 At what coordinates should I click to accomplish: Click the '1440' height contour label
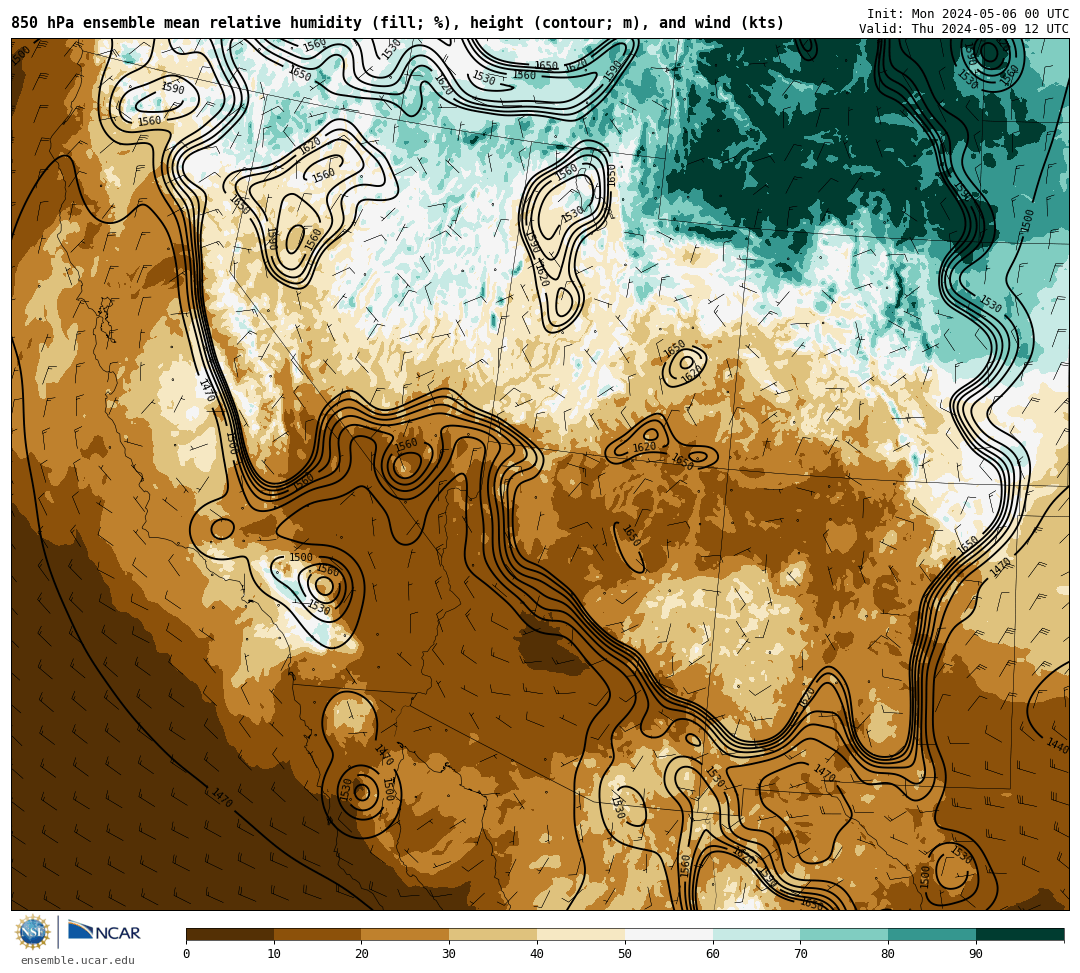pos(1057,745)
